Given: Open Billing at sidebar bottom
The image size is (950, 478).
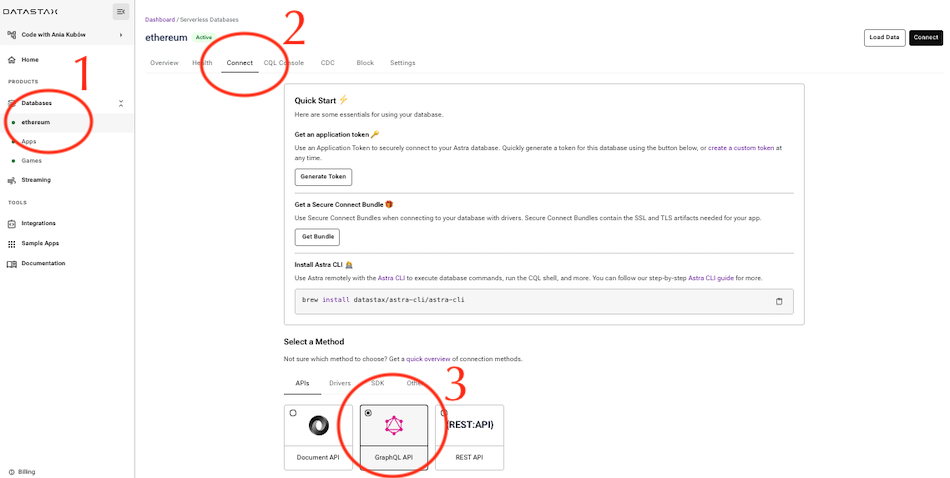Looking at the screenshot, I should pyautogui.click(x=27, y=472).
